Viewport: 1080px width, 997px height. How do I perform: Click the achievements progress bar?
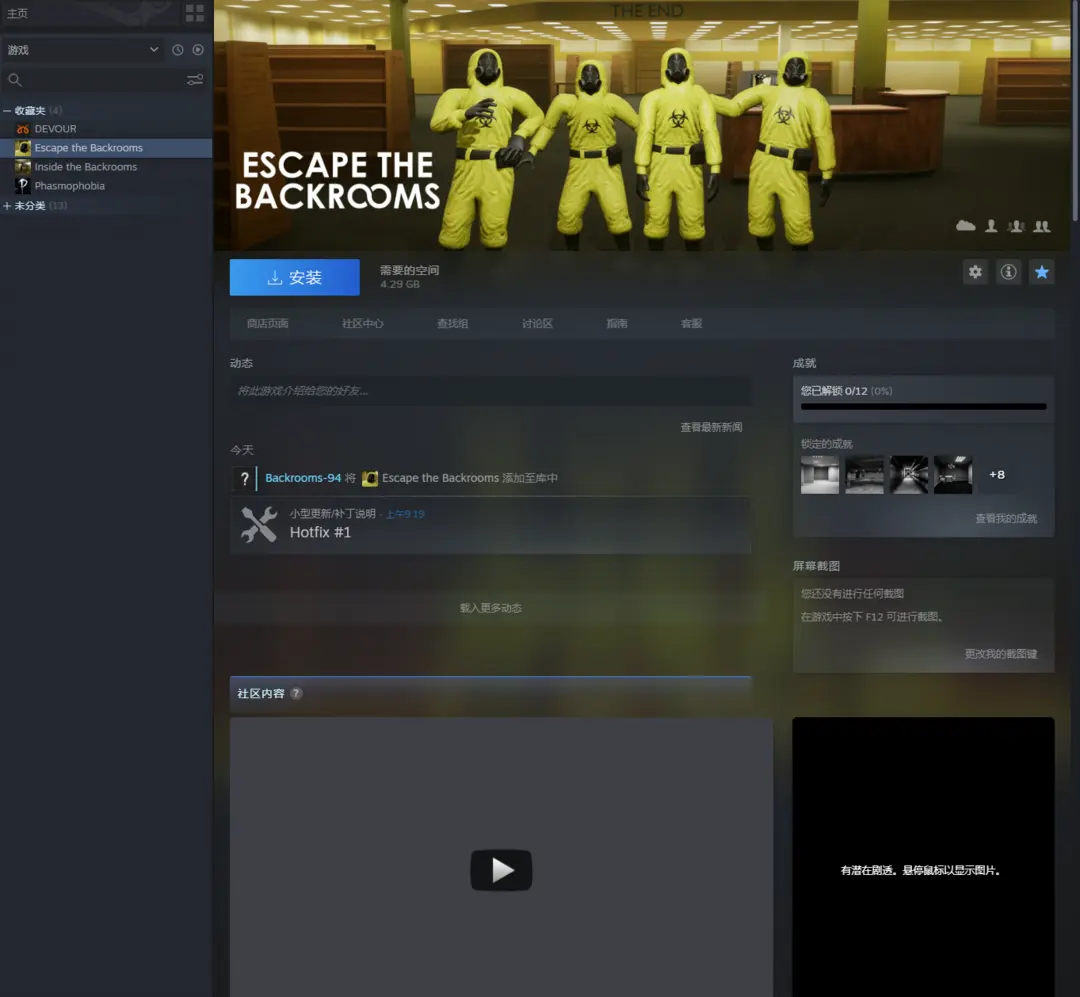pos(924,407)
